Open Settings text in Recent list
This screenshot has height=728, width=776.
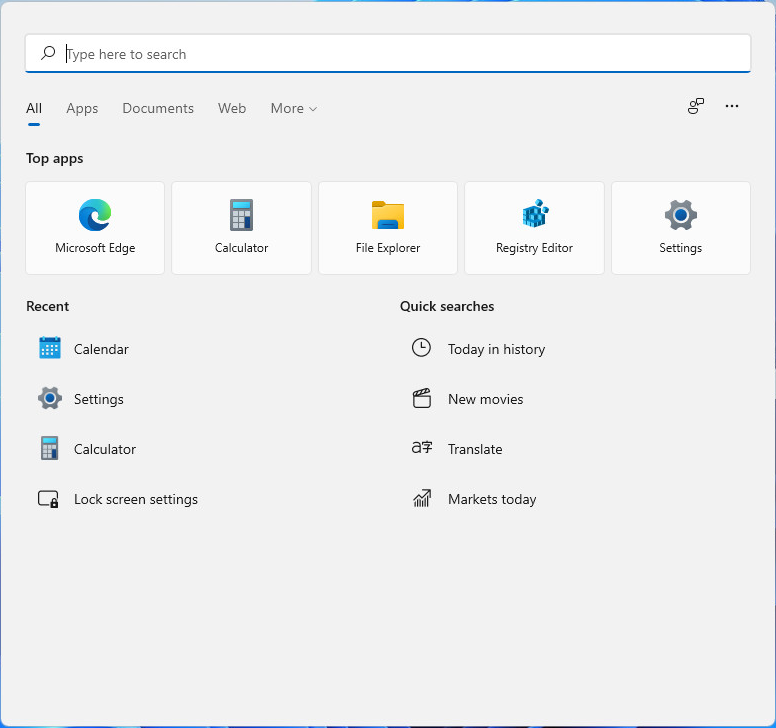[98, 399]
